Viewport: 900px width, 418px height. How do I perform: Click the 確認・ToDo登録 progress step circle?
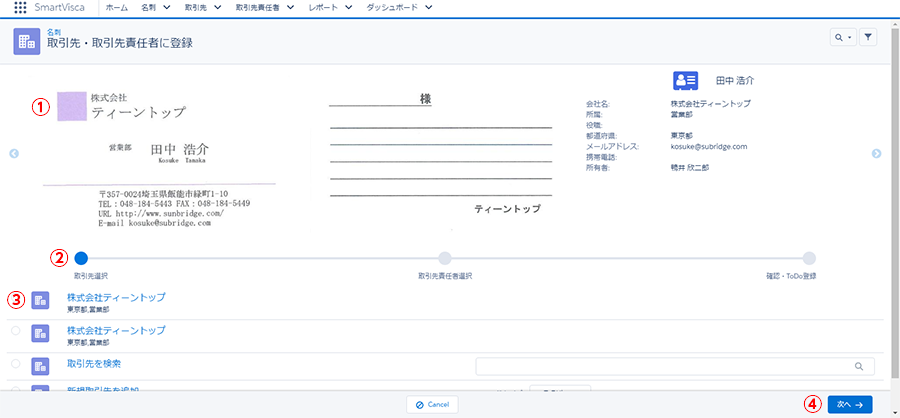809,258
